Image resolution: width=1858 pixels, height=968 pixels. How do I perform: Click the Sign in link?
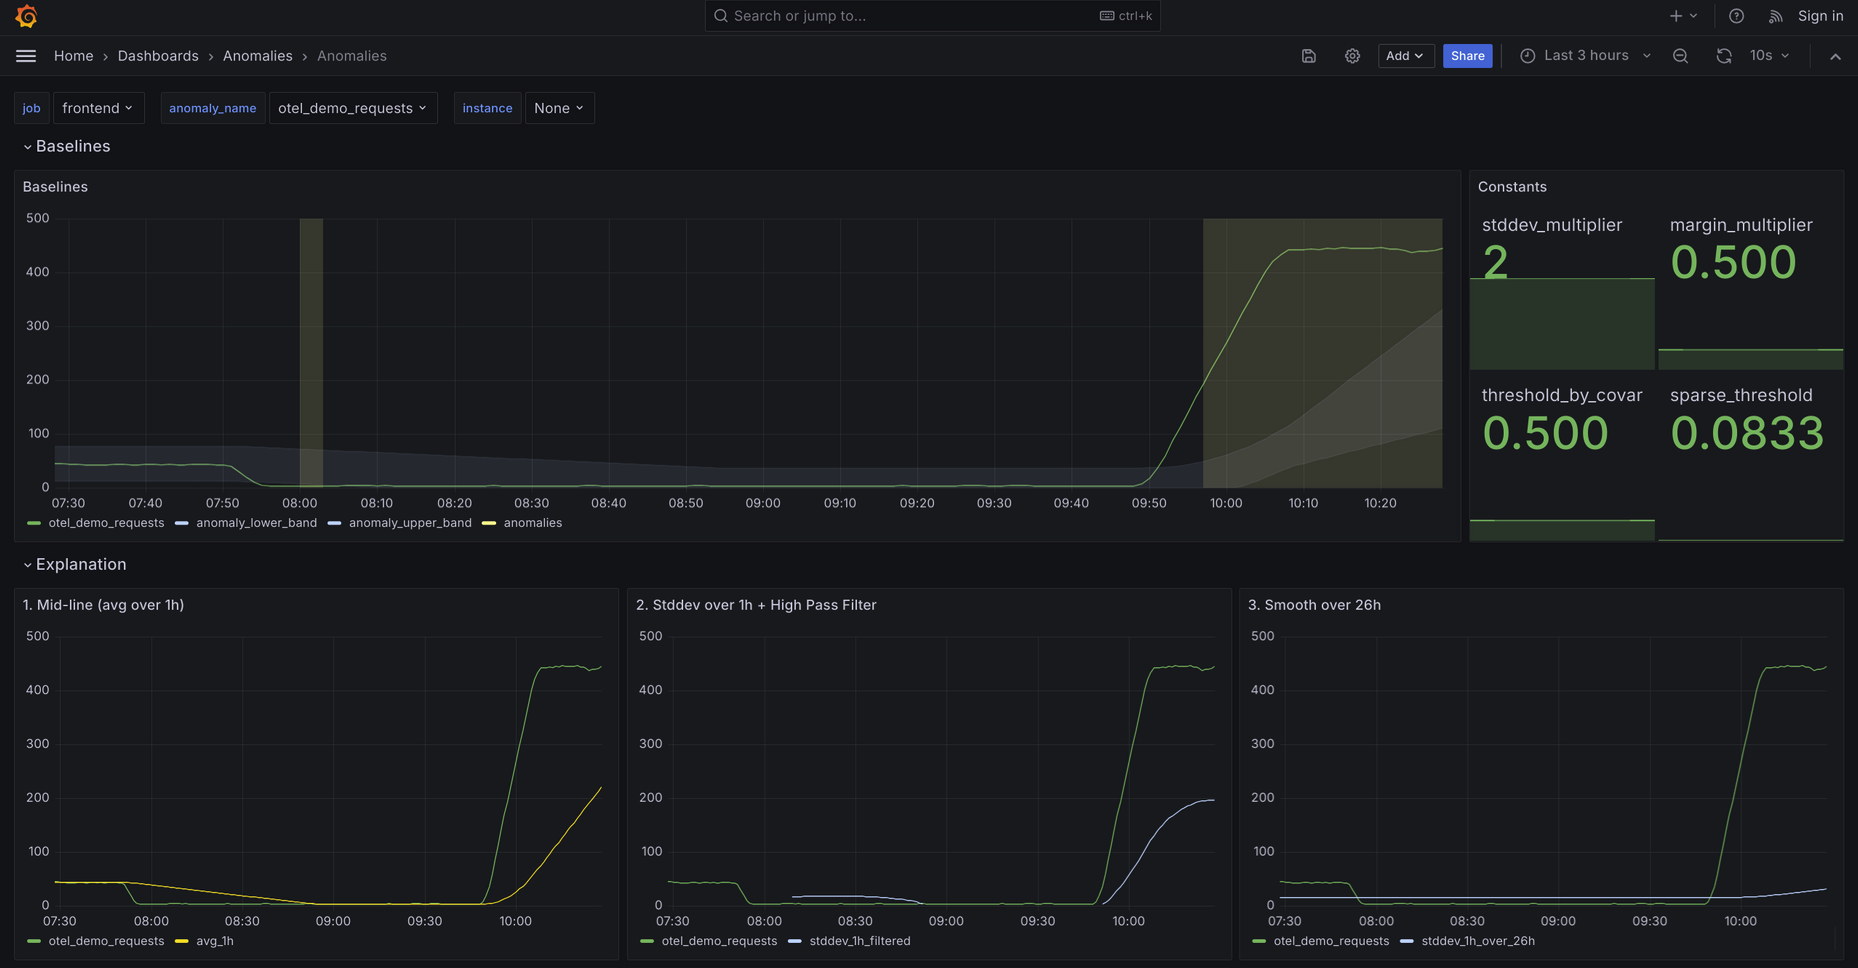1820,16
